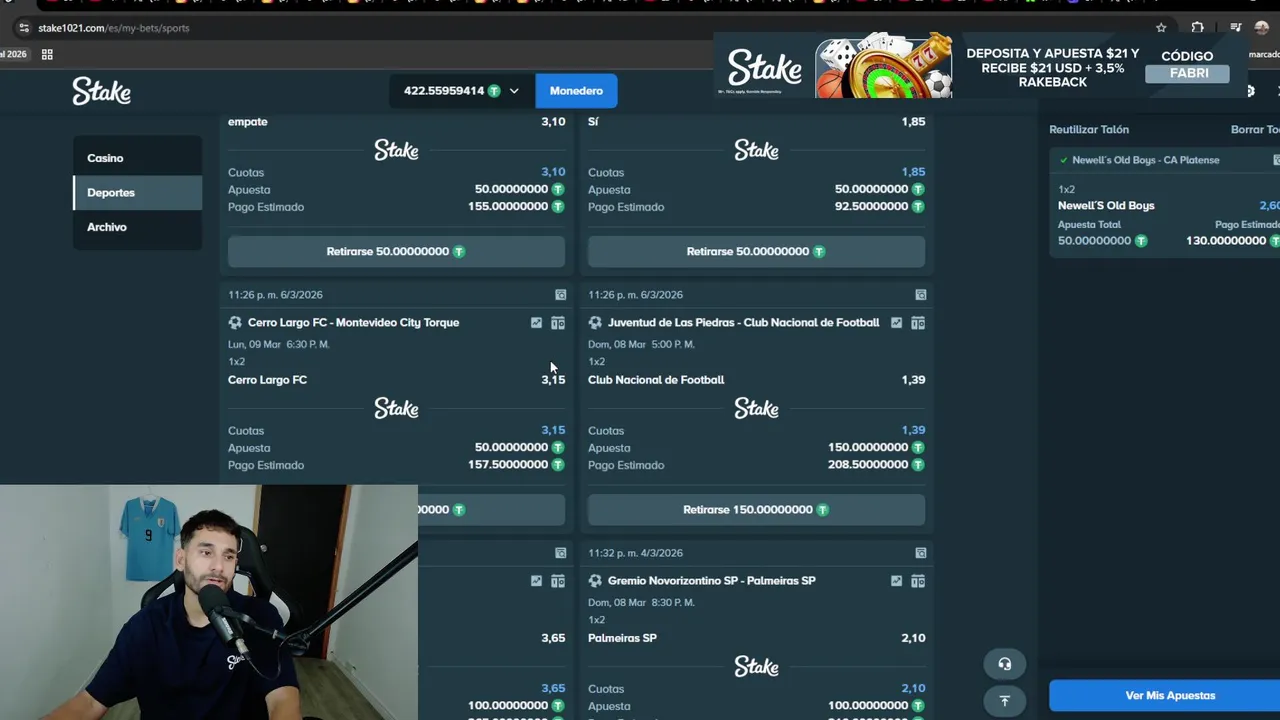Click Palmeiras SP selection text
Screen dimensions: 1280x720
pyautogui.click(x=622, y=638)
